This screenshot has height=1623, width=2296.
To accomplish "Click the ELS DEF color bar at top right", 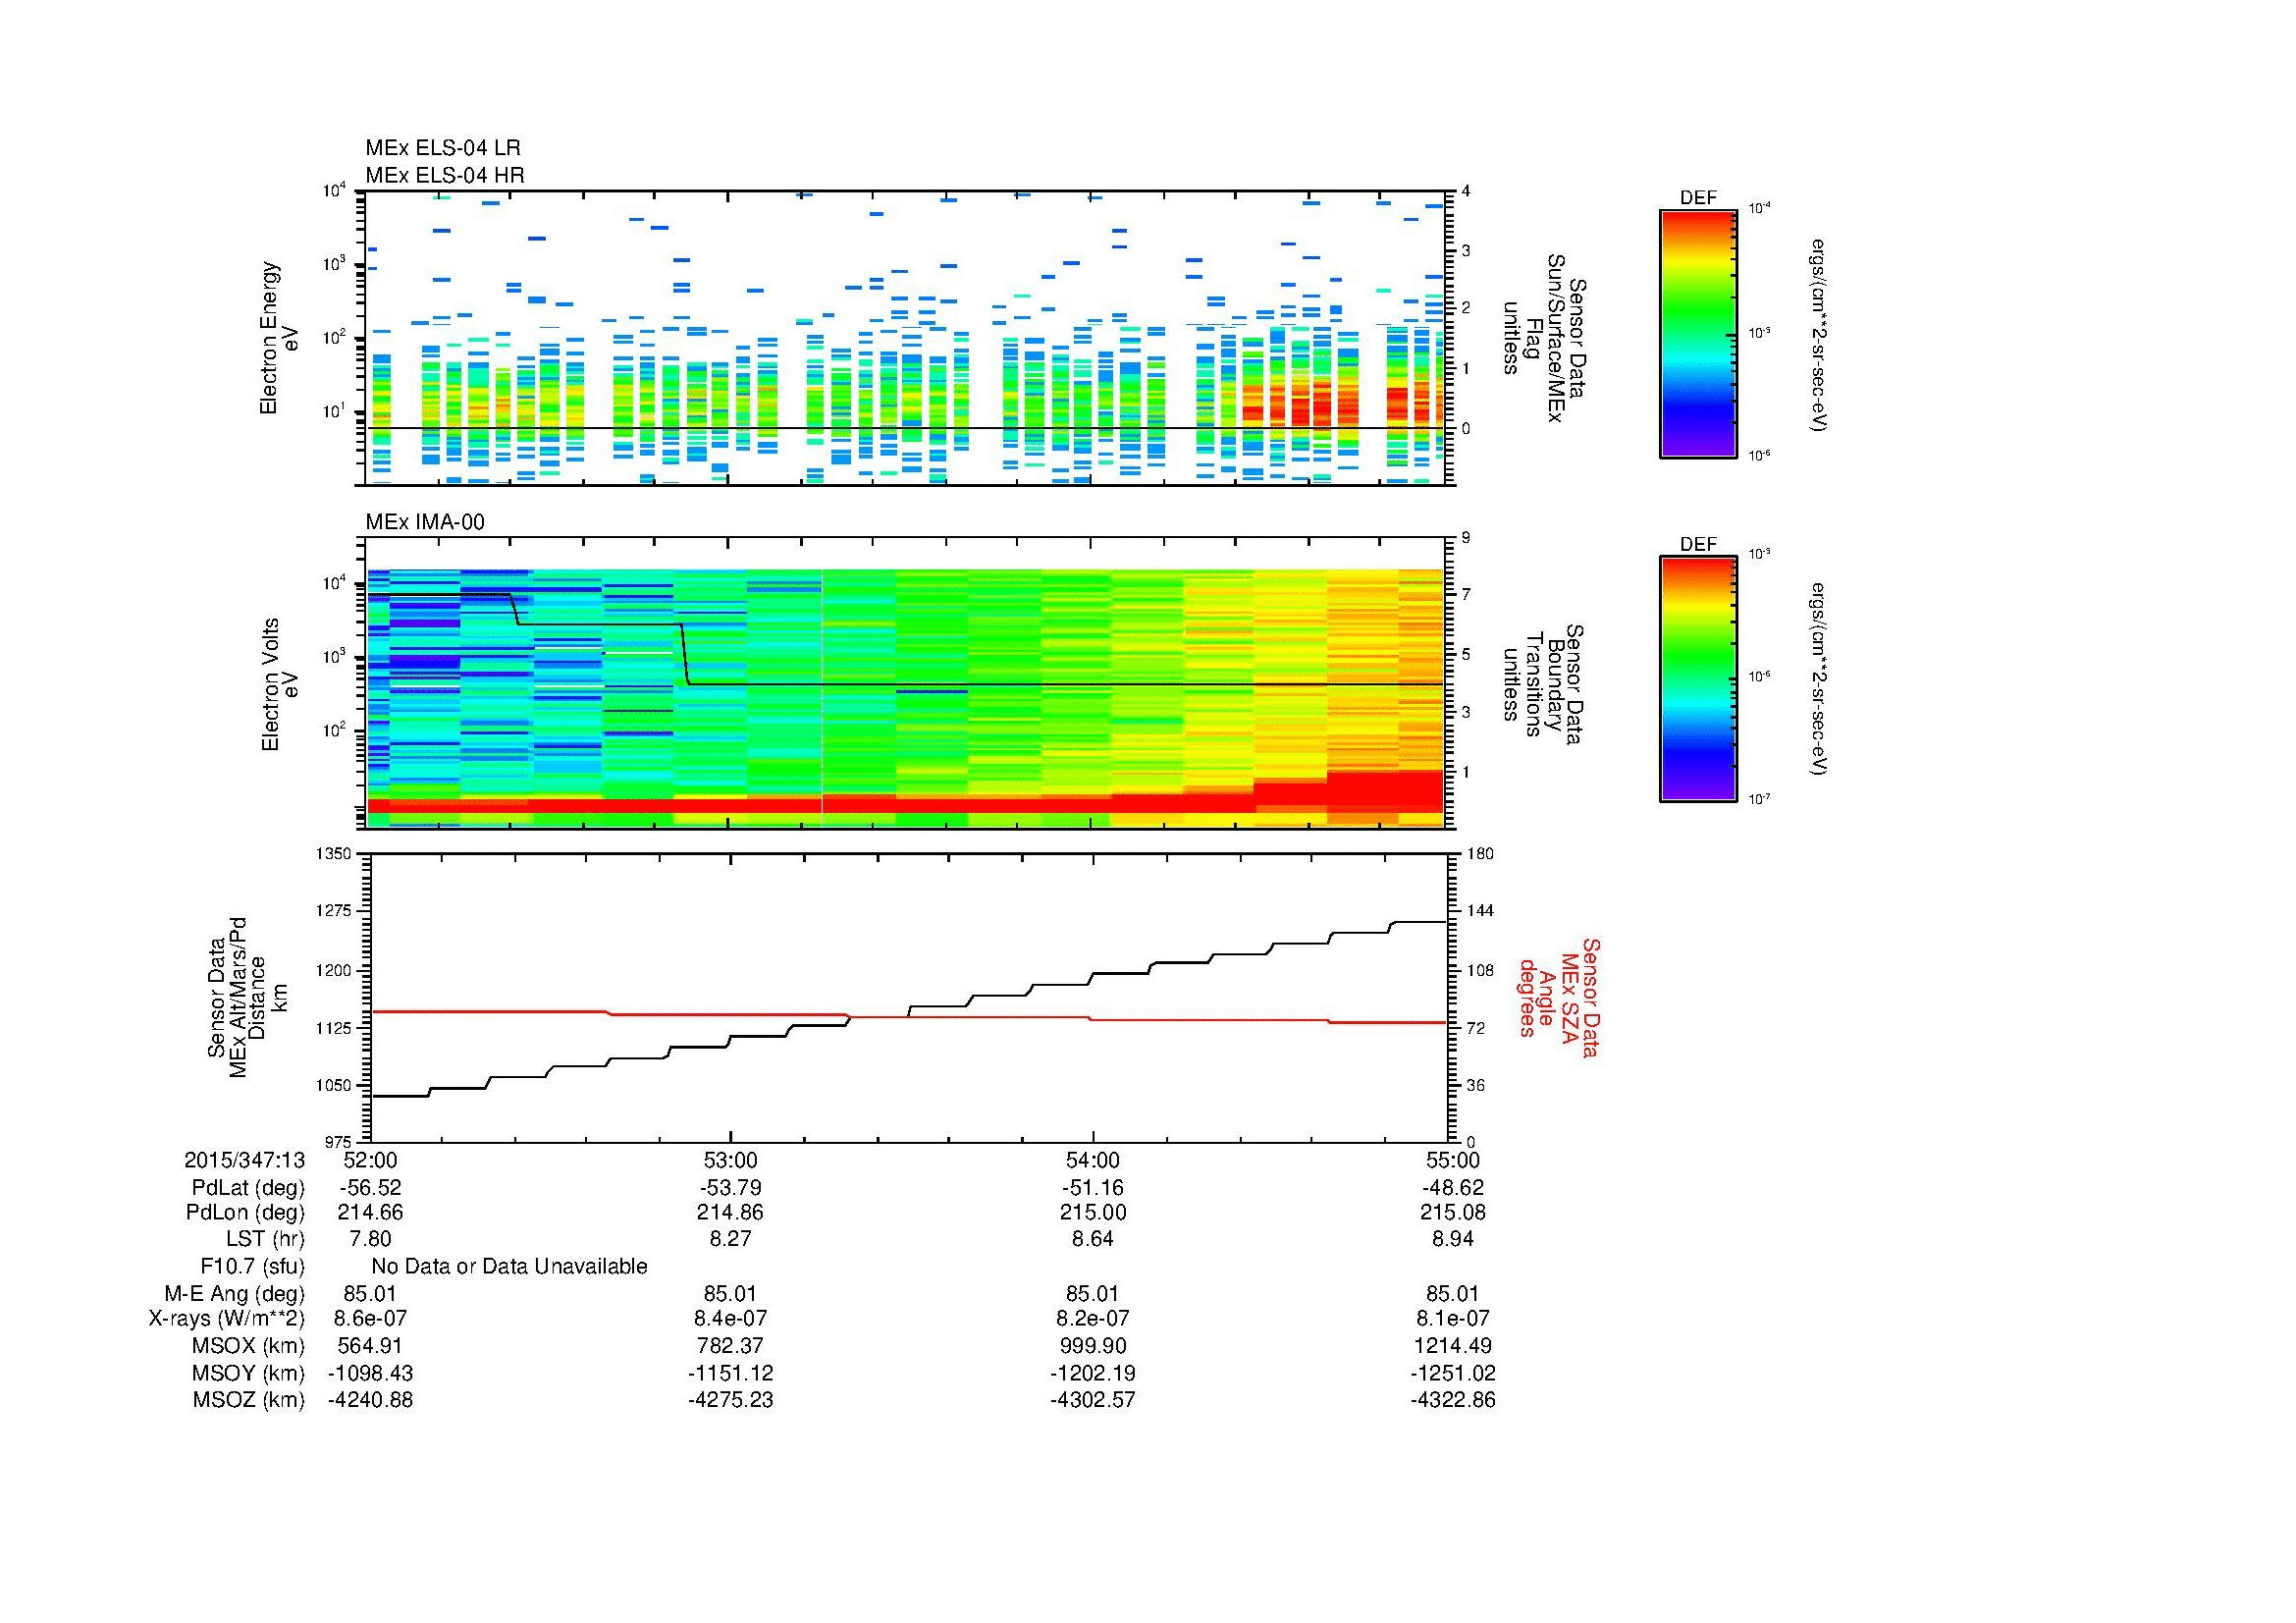I will tap(1697, 333).
